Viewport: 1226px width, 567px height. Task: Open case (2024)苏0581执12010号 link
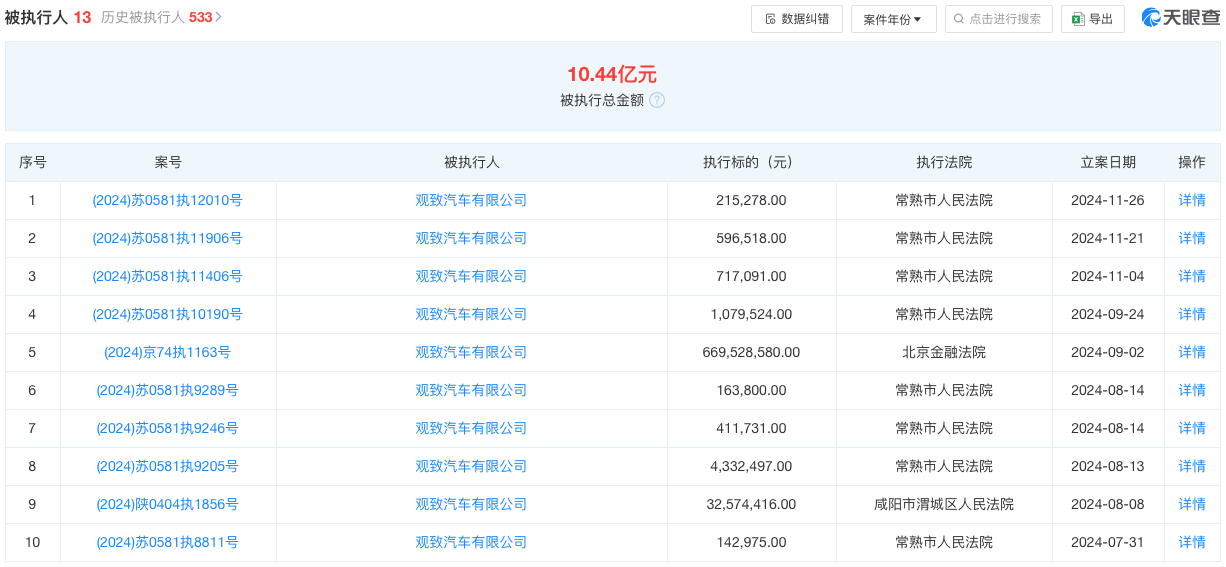(167, 200)
